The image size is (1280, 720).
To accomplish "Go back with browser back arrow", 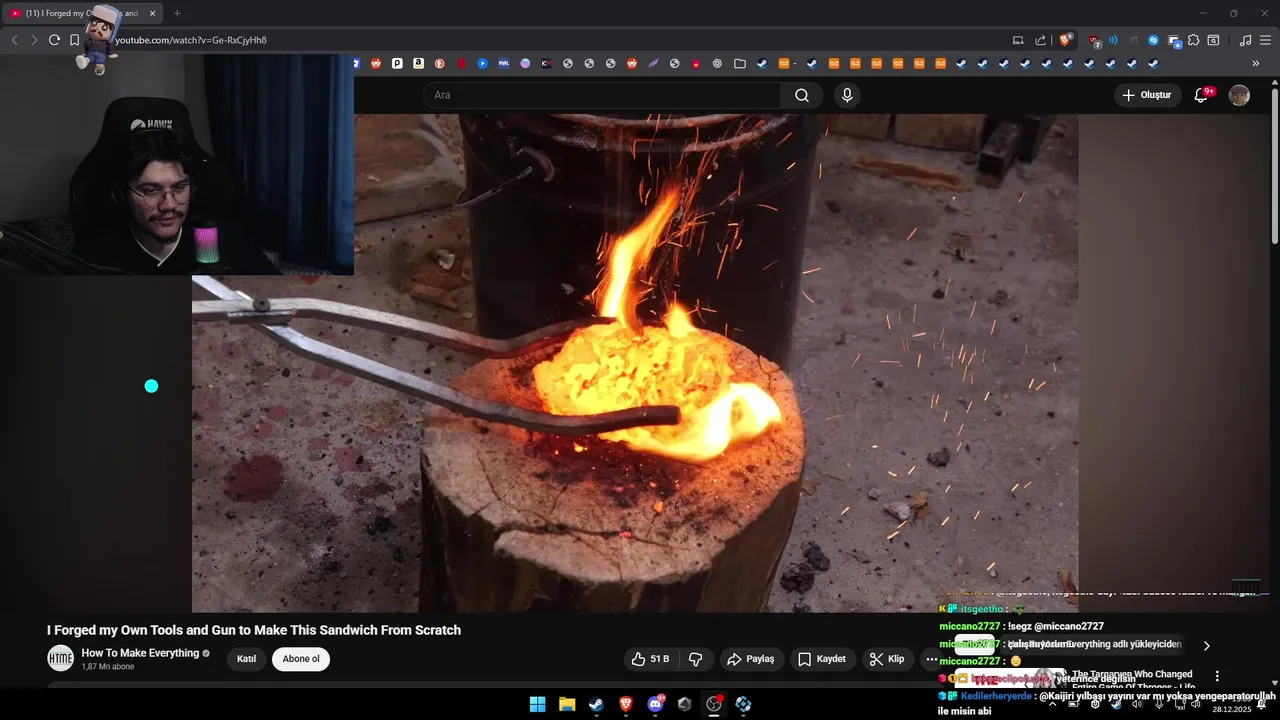I will (x=14, y=40).
